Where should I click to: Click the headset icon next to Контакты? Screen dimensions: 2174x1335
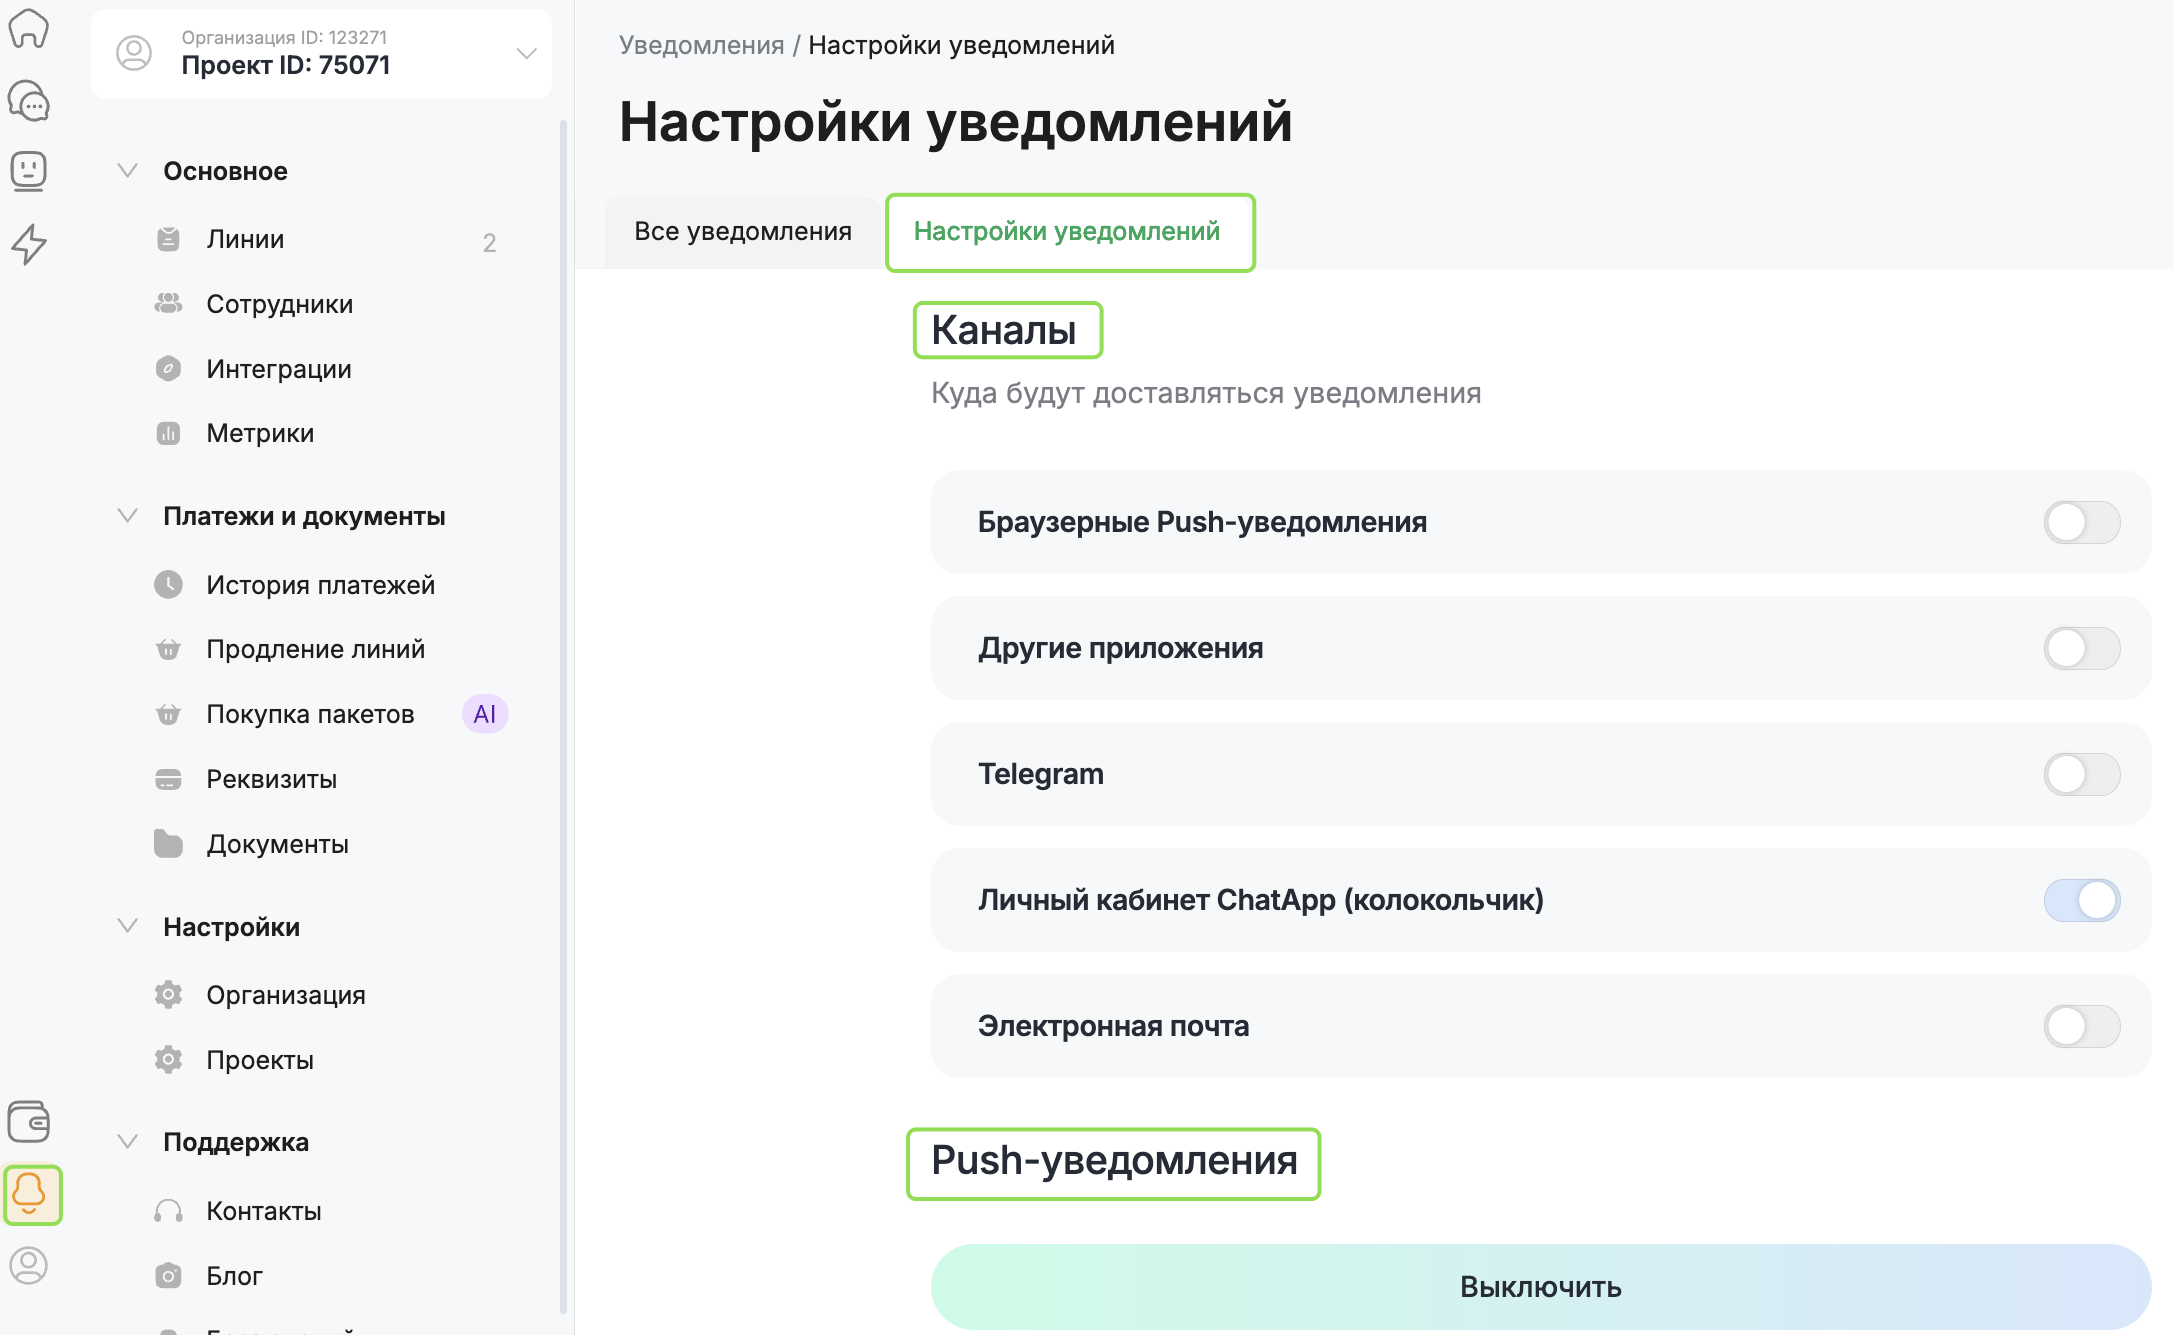[168, 1211]
